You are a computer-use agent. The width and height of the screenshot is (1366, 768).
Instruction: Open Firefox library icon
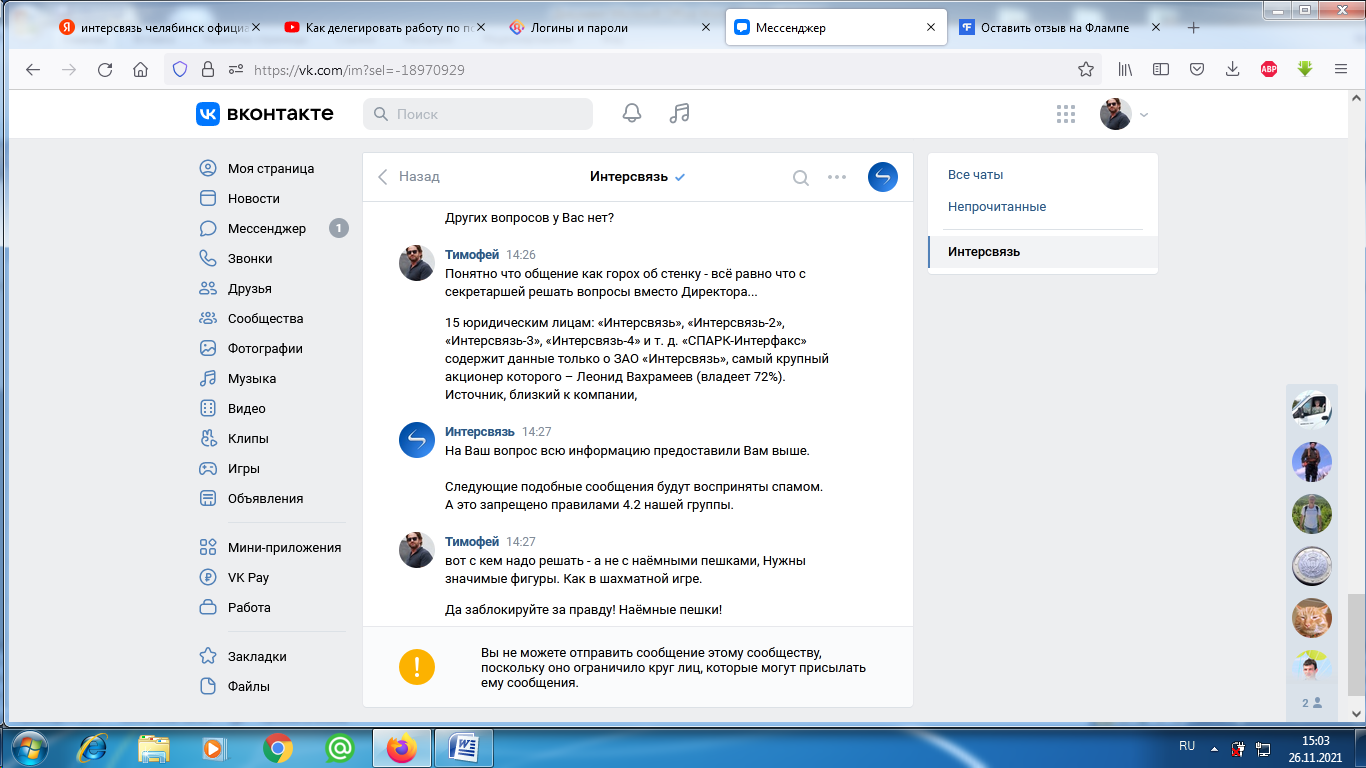tap(1125, 69)
